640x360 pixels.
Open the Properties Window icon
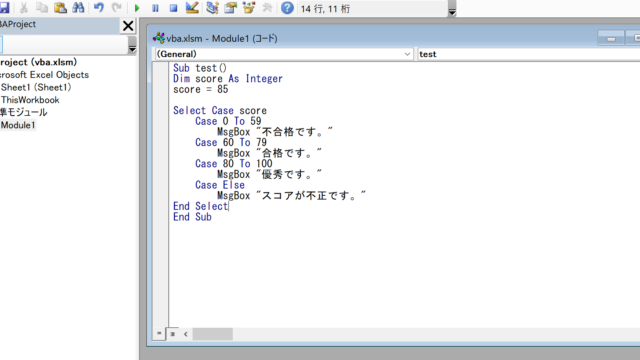tap(231, 8)
